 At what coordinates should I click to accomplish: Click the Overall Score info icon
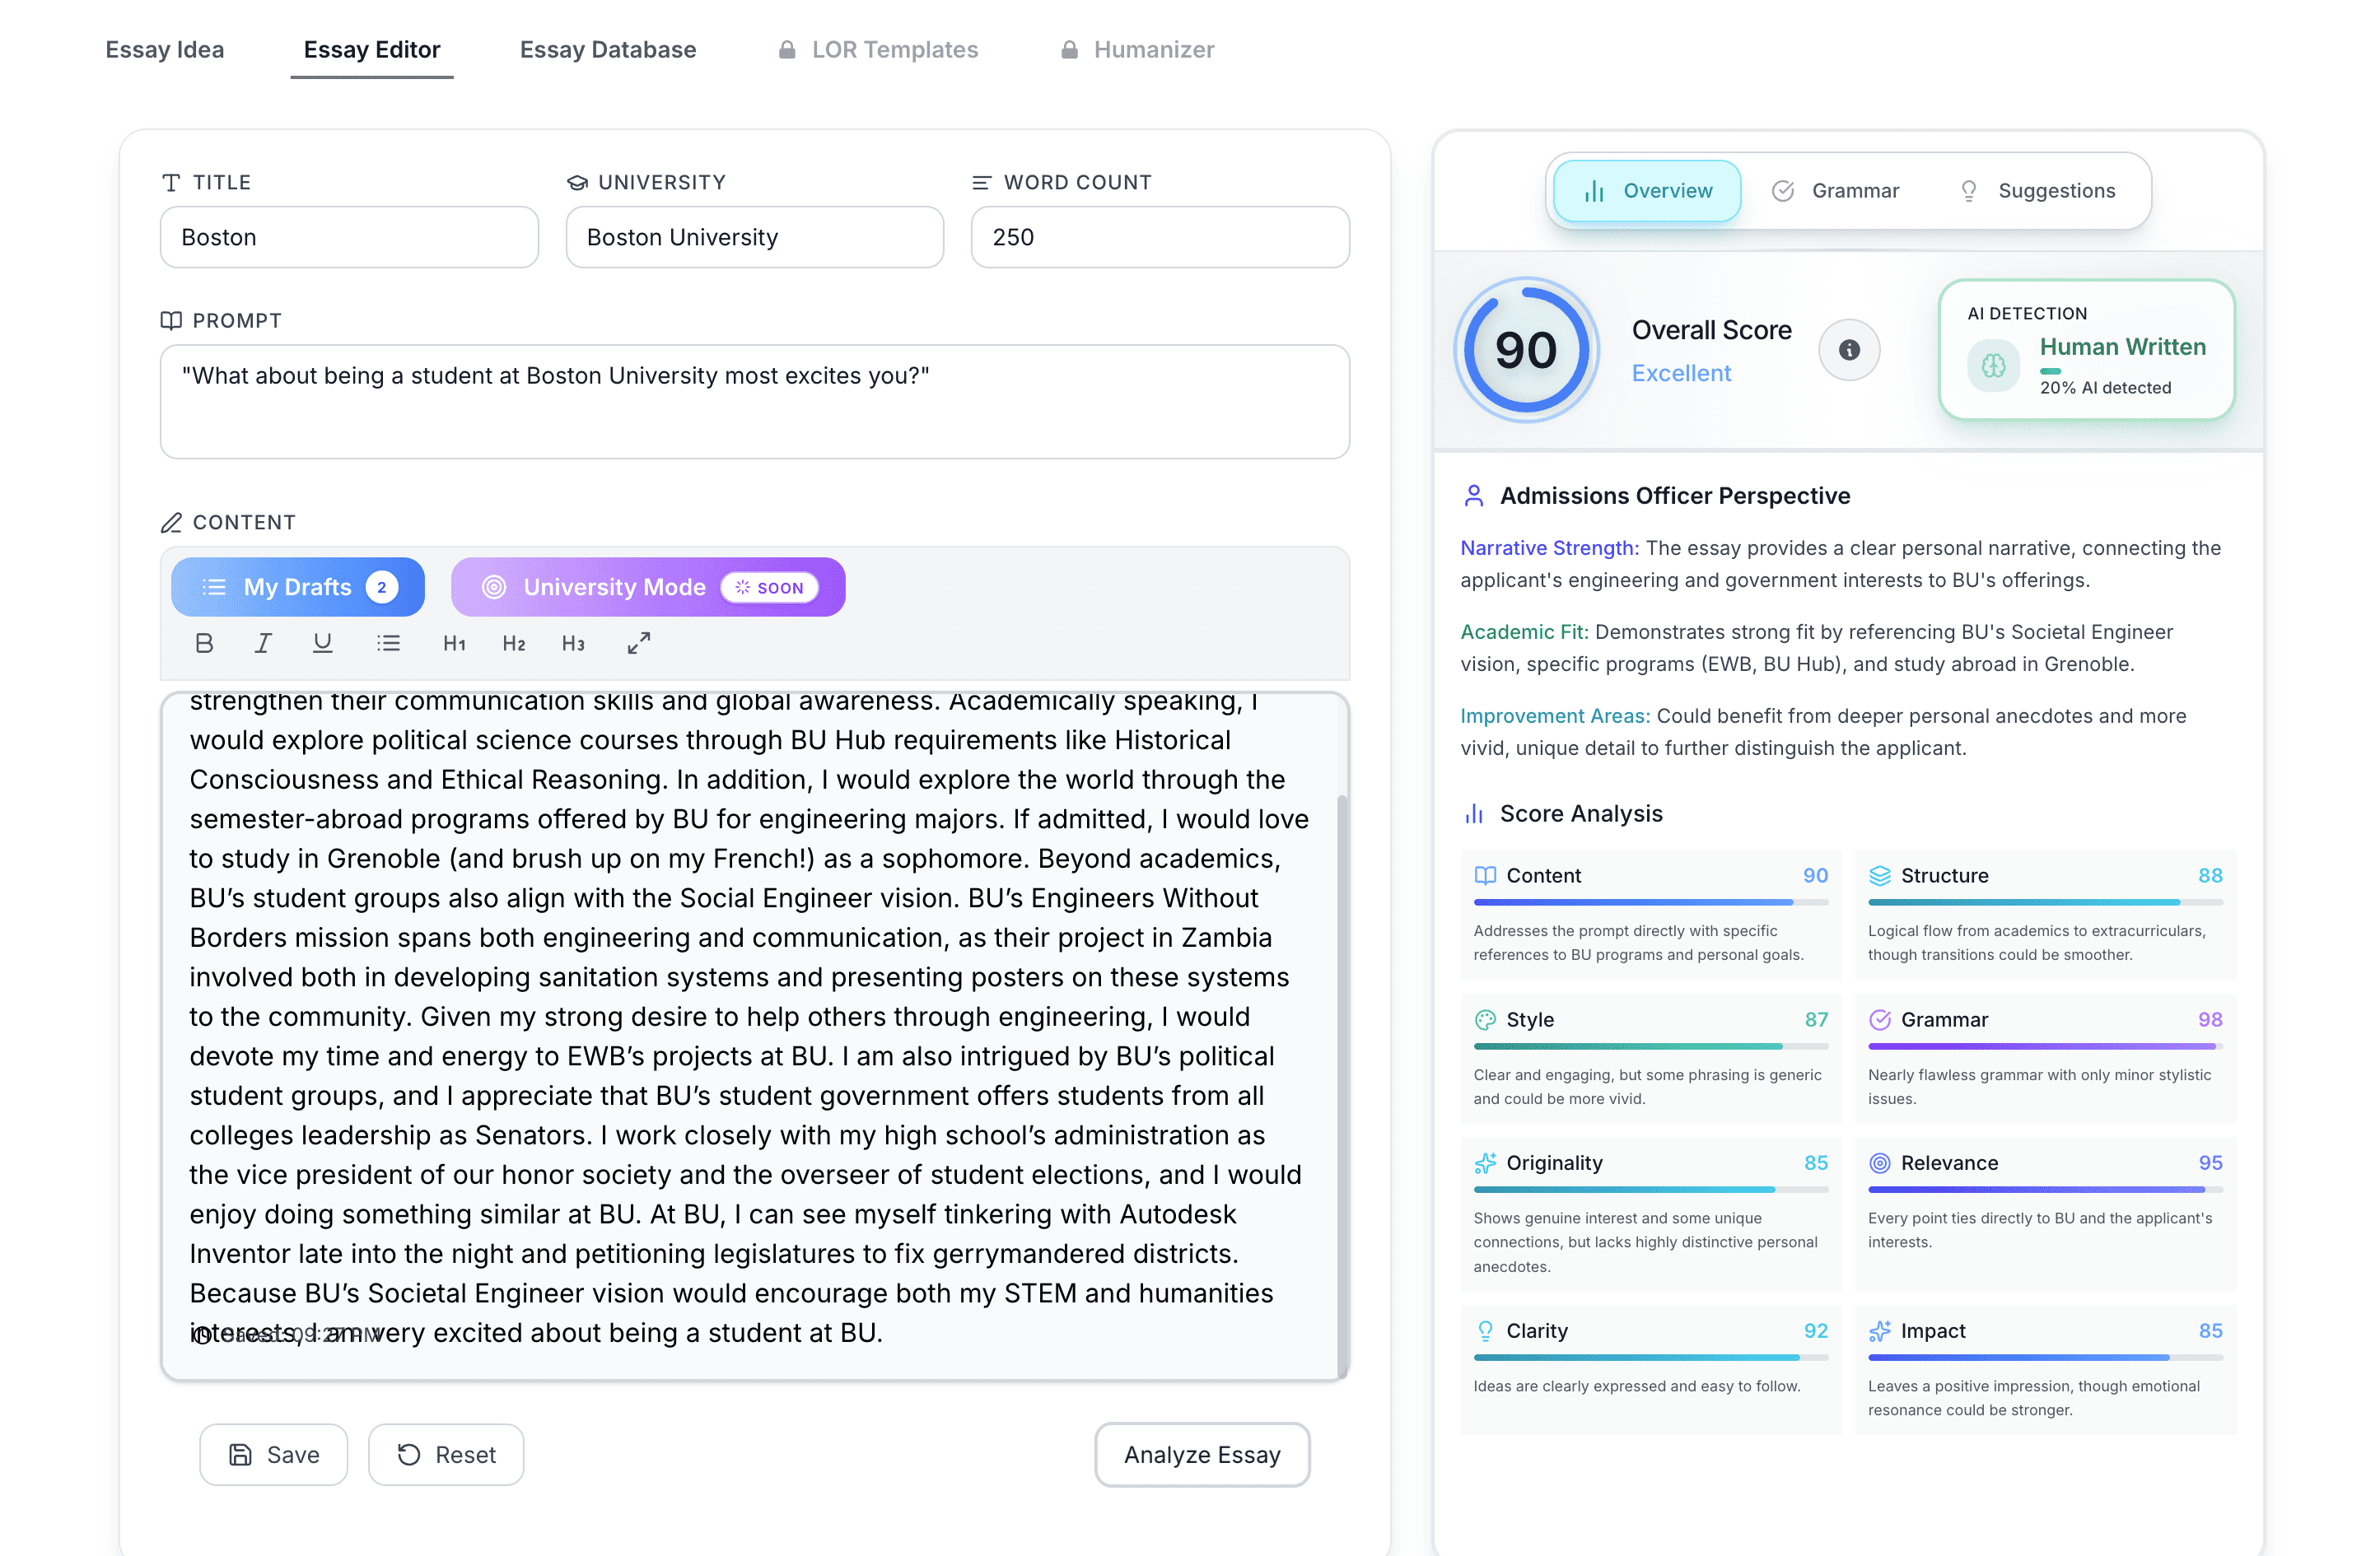pos(1848,350)
